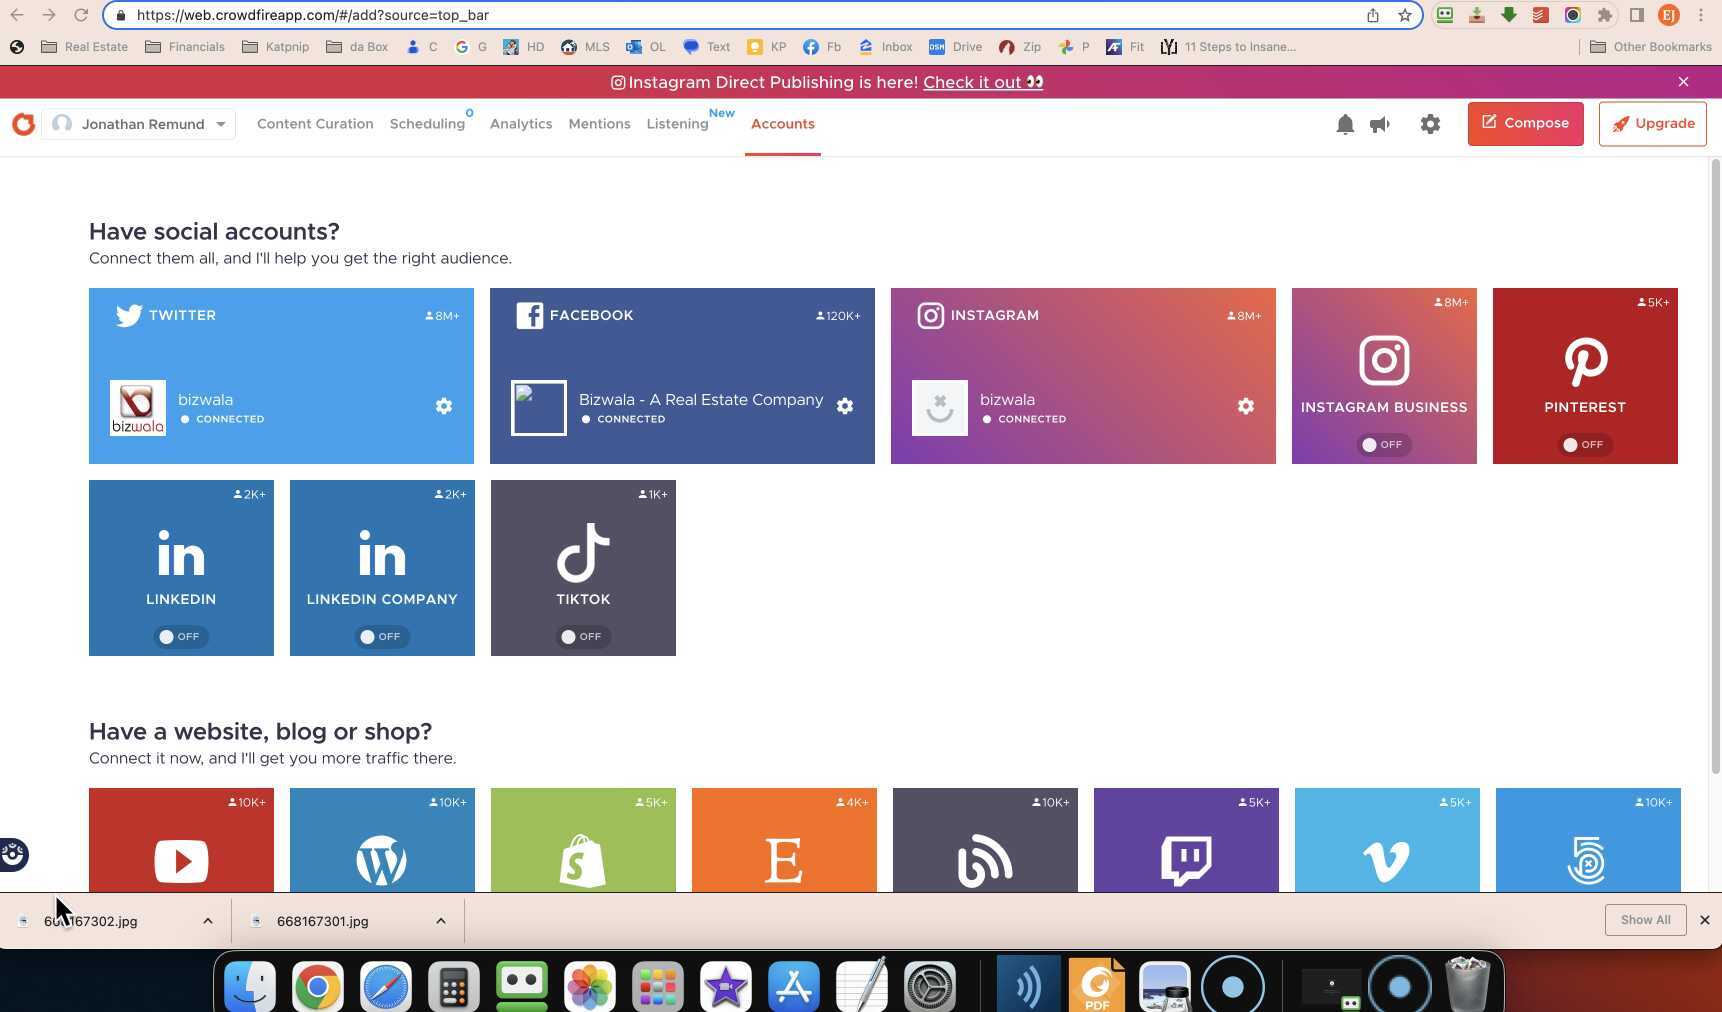This screenshot has height=1012, width=1722.
Task: Click the Shopify tile icon
Action: click(583, 860)
